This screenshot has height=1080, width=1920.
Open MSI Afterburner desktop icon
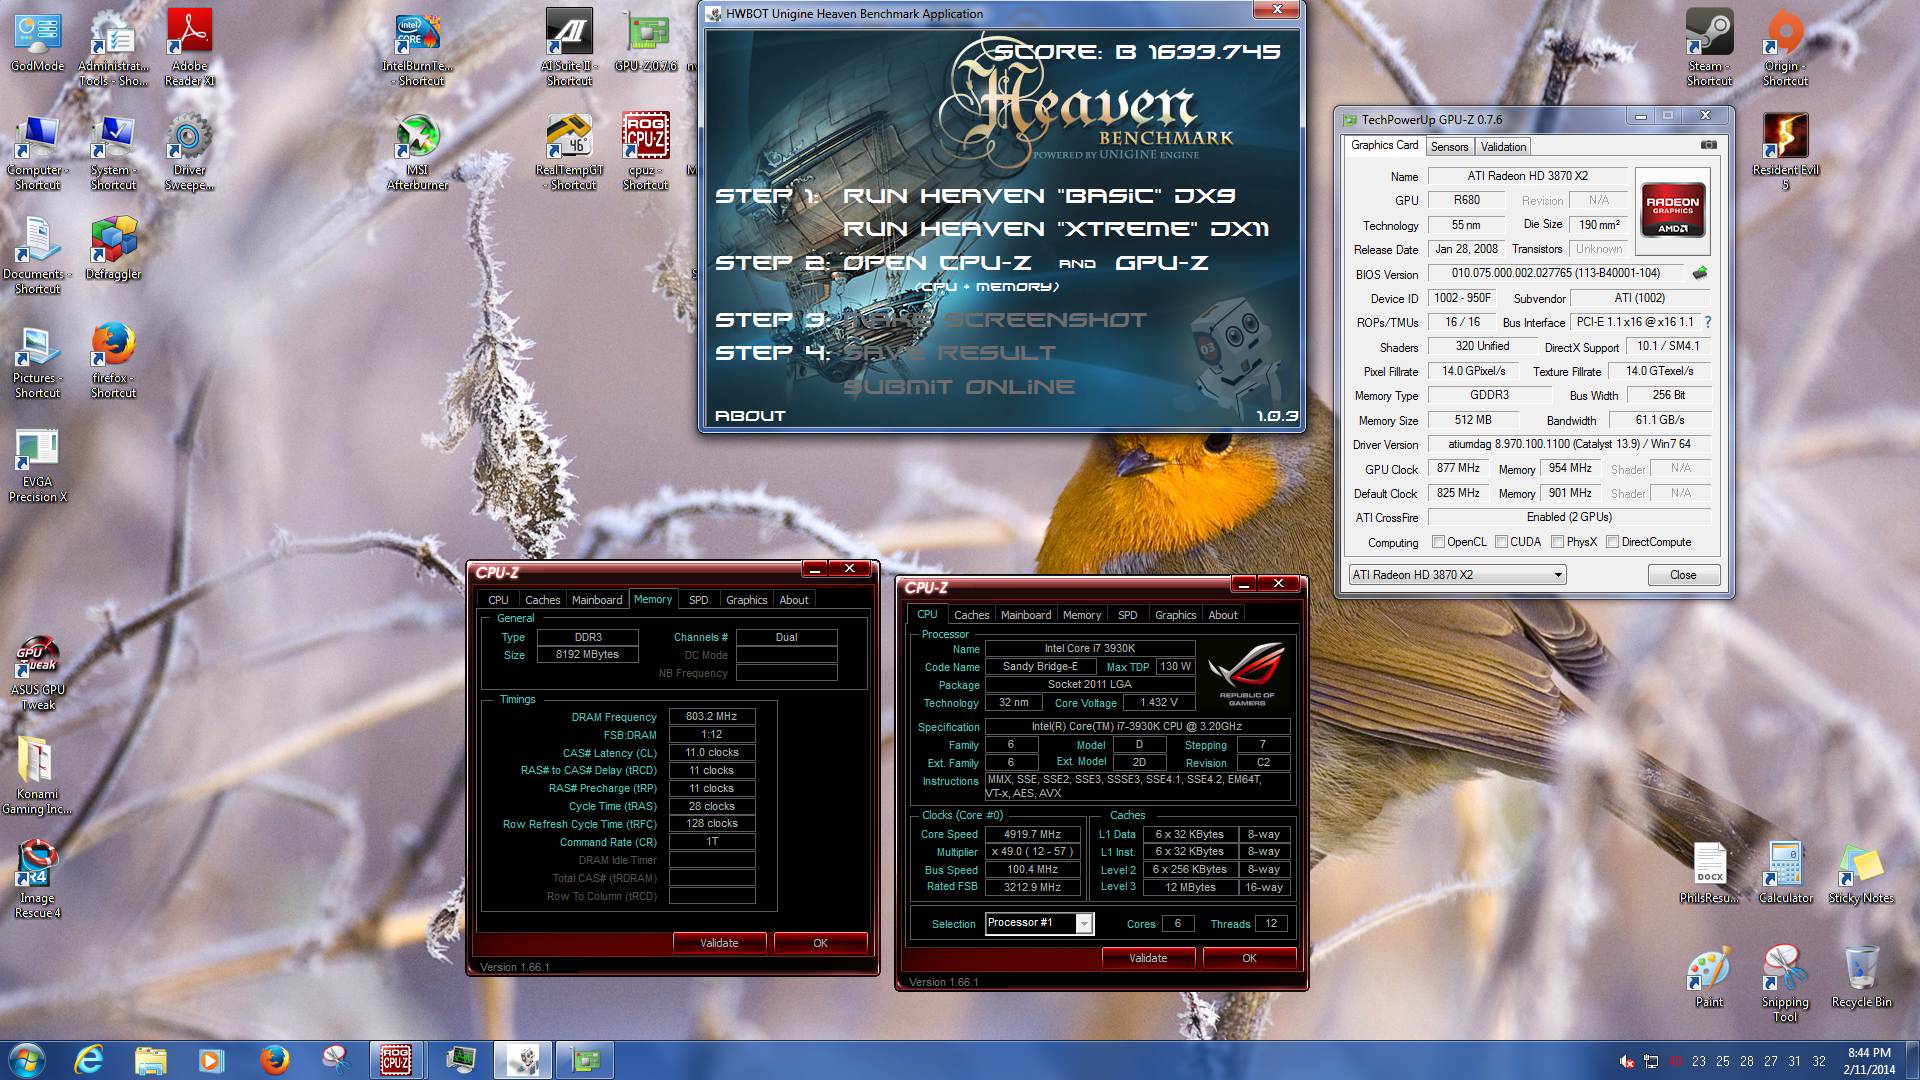tap(417, 153)
